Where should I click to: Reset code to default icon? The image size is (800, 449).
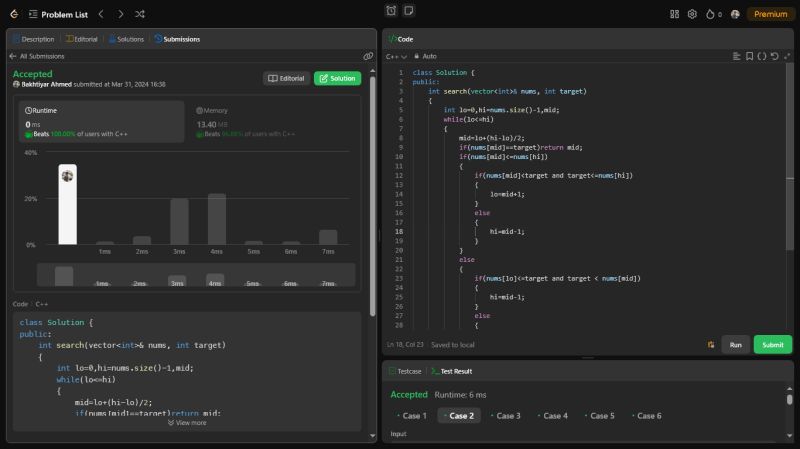pyautogui.click(x=773, y=56)
